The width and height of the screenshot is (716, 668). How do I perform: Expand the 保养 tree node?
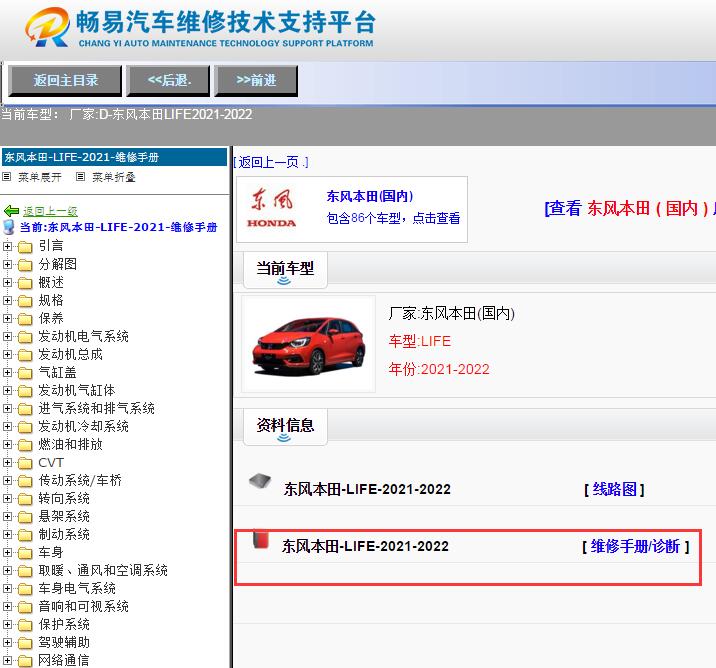(x=7, y=318)
